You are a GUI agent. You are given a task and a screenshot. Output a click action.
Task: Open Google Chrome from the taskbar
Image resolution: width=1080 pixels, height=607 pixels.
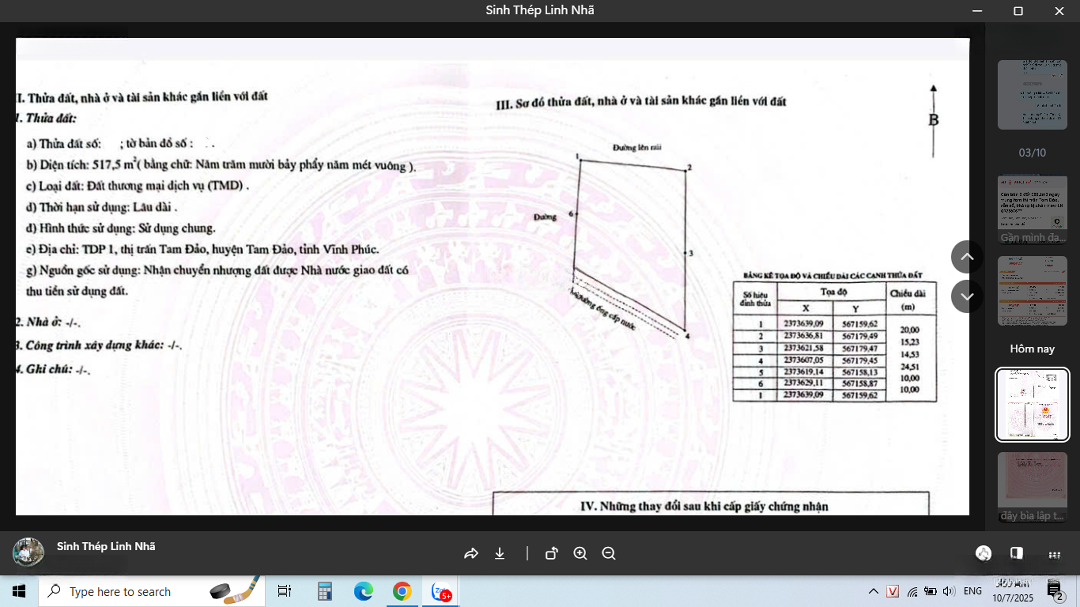pyautogui.click(x=402, y=591)
